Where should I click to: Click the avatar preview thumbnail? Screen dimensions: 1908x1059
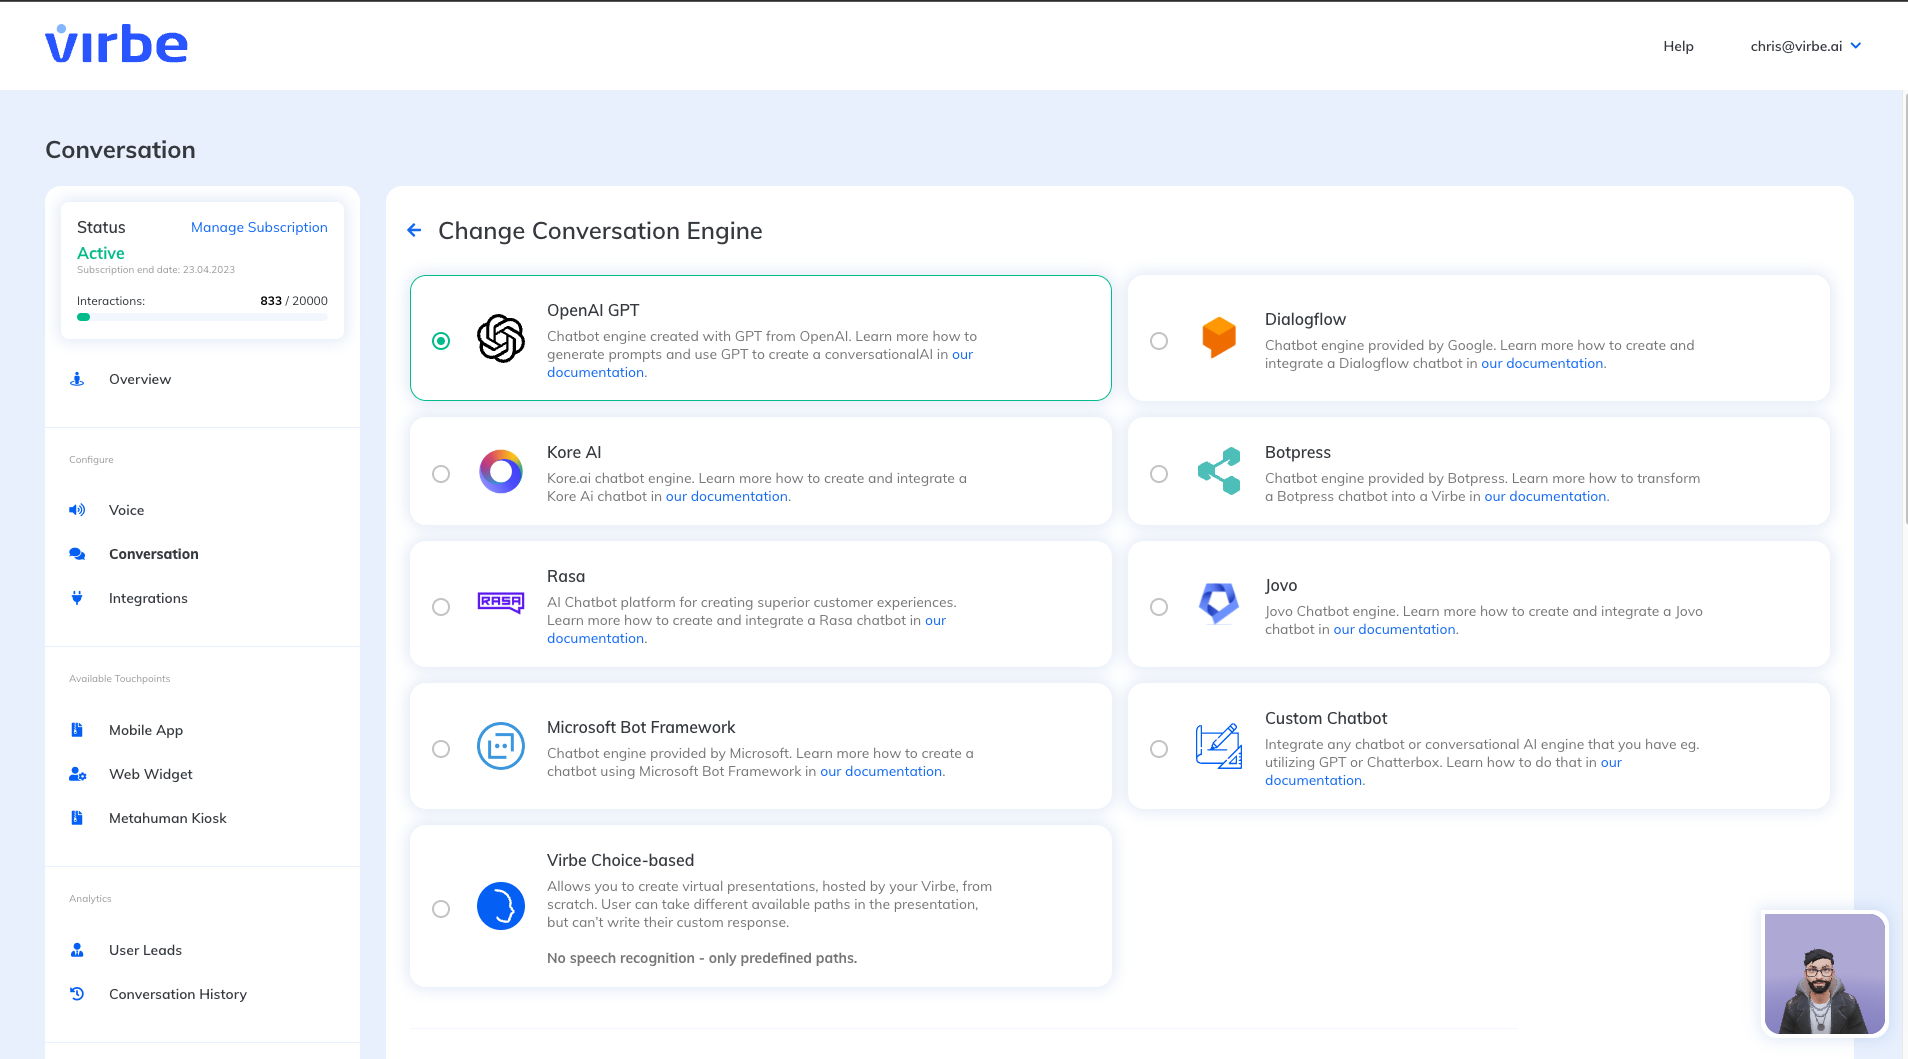1824,973
